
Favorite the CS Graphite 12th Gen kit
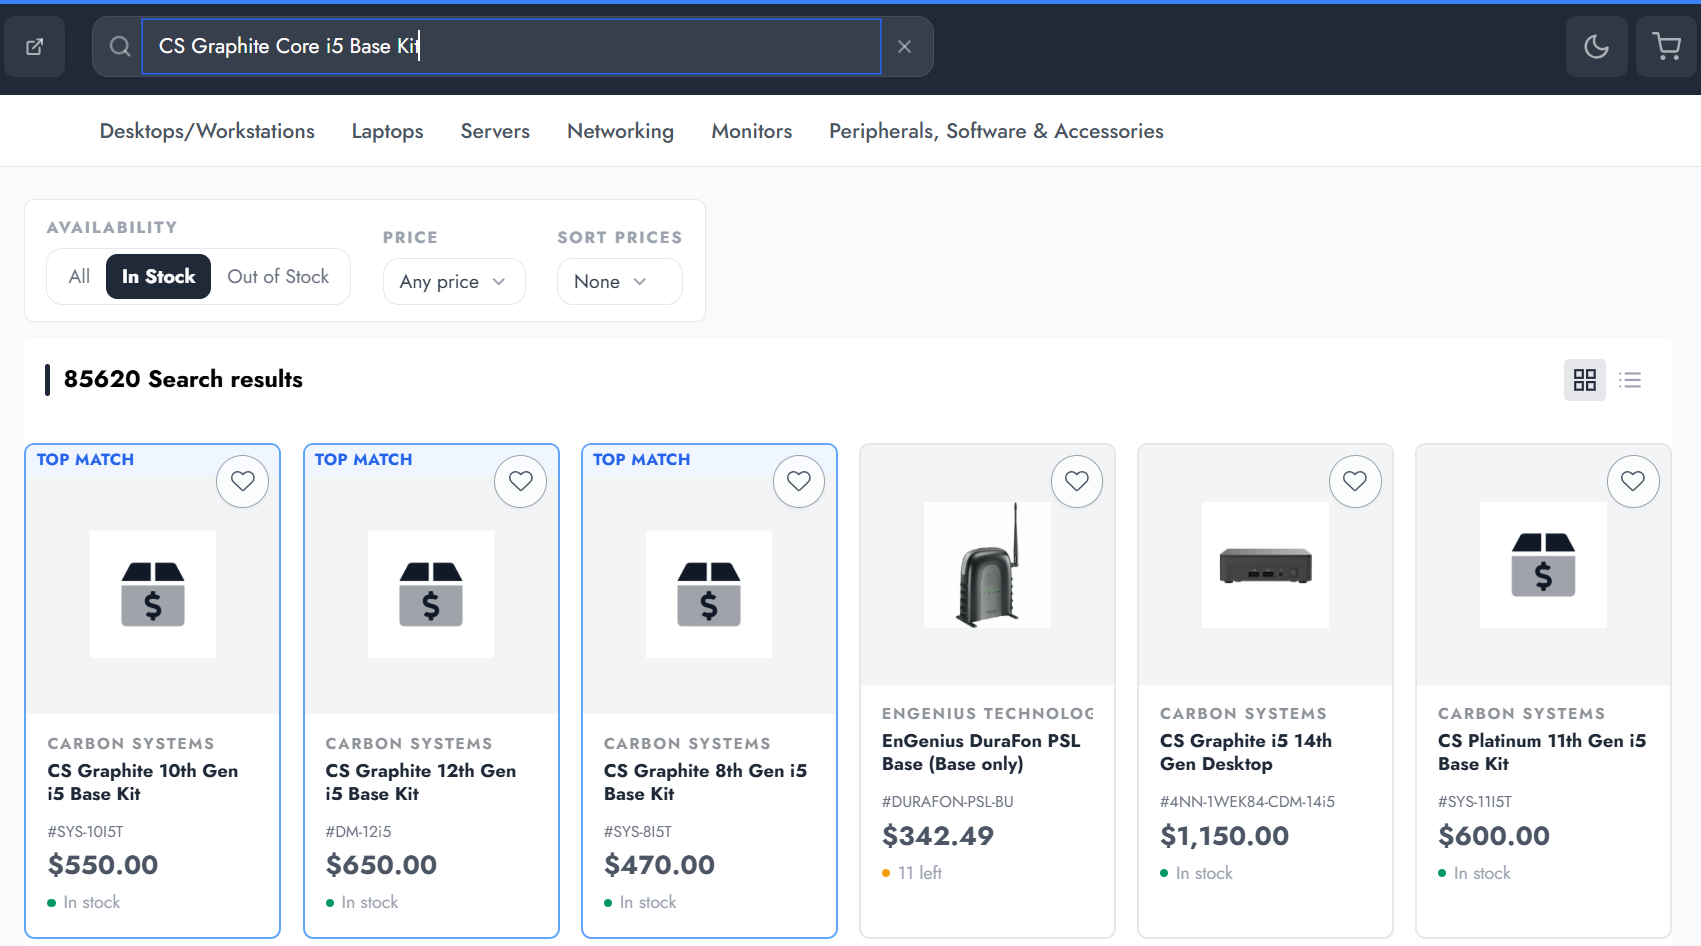click(x=521, y=481)
